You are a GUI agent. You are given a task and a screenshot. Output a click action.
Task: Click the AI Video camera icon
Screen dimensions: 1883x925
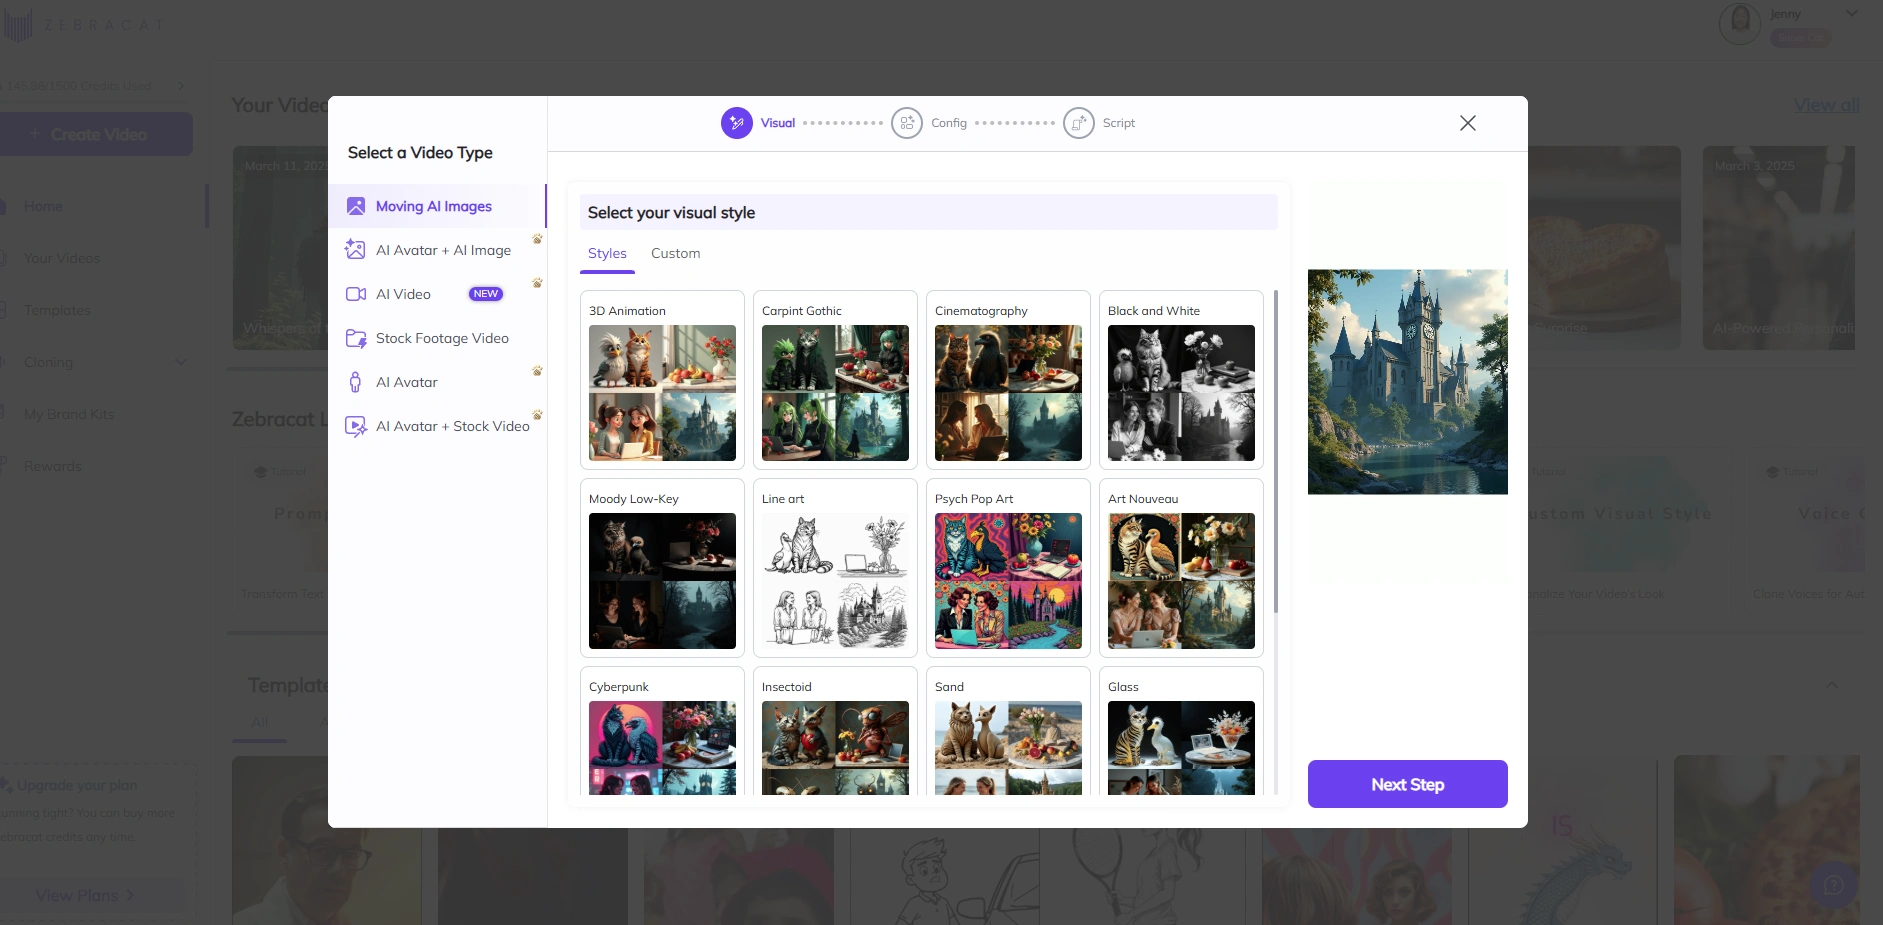pos(356,294)
